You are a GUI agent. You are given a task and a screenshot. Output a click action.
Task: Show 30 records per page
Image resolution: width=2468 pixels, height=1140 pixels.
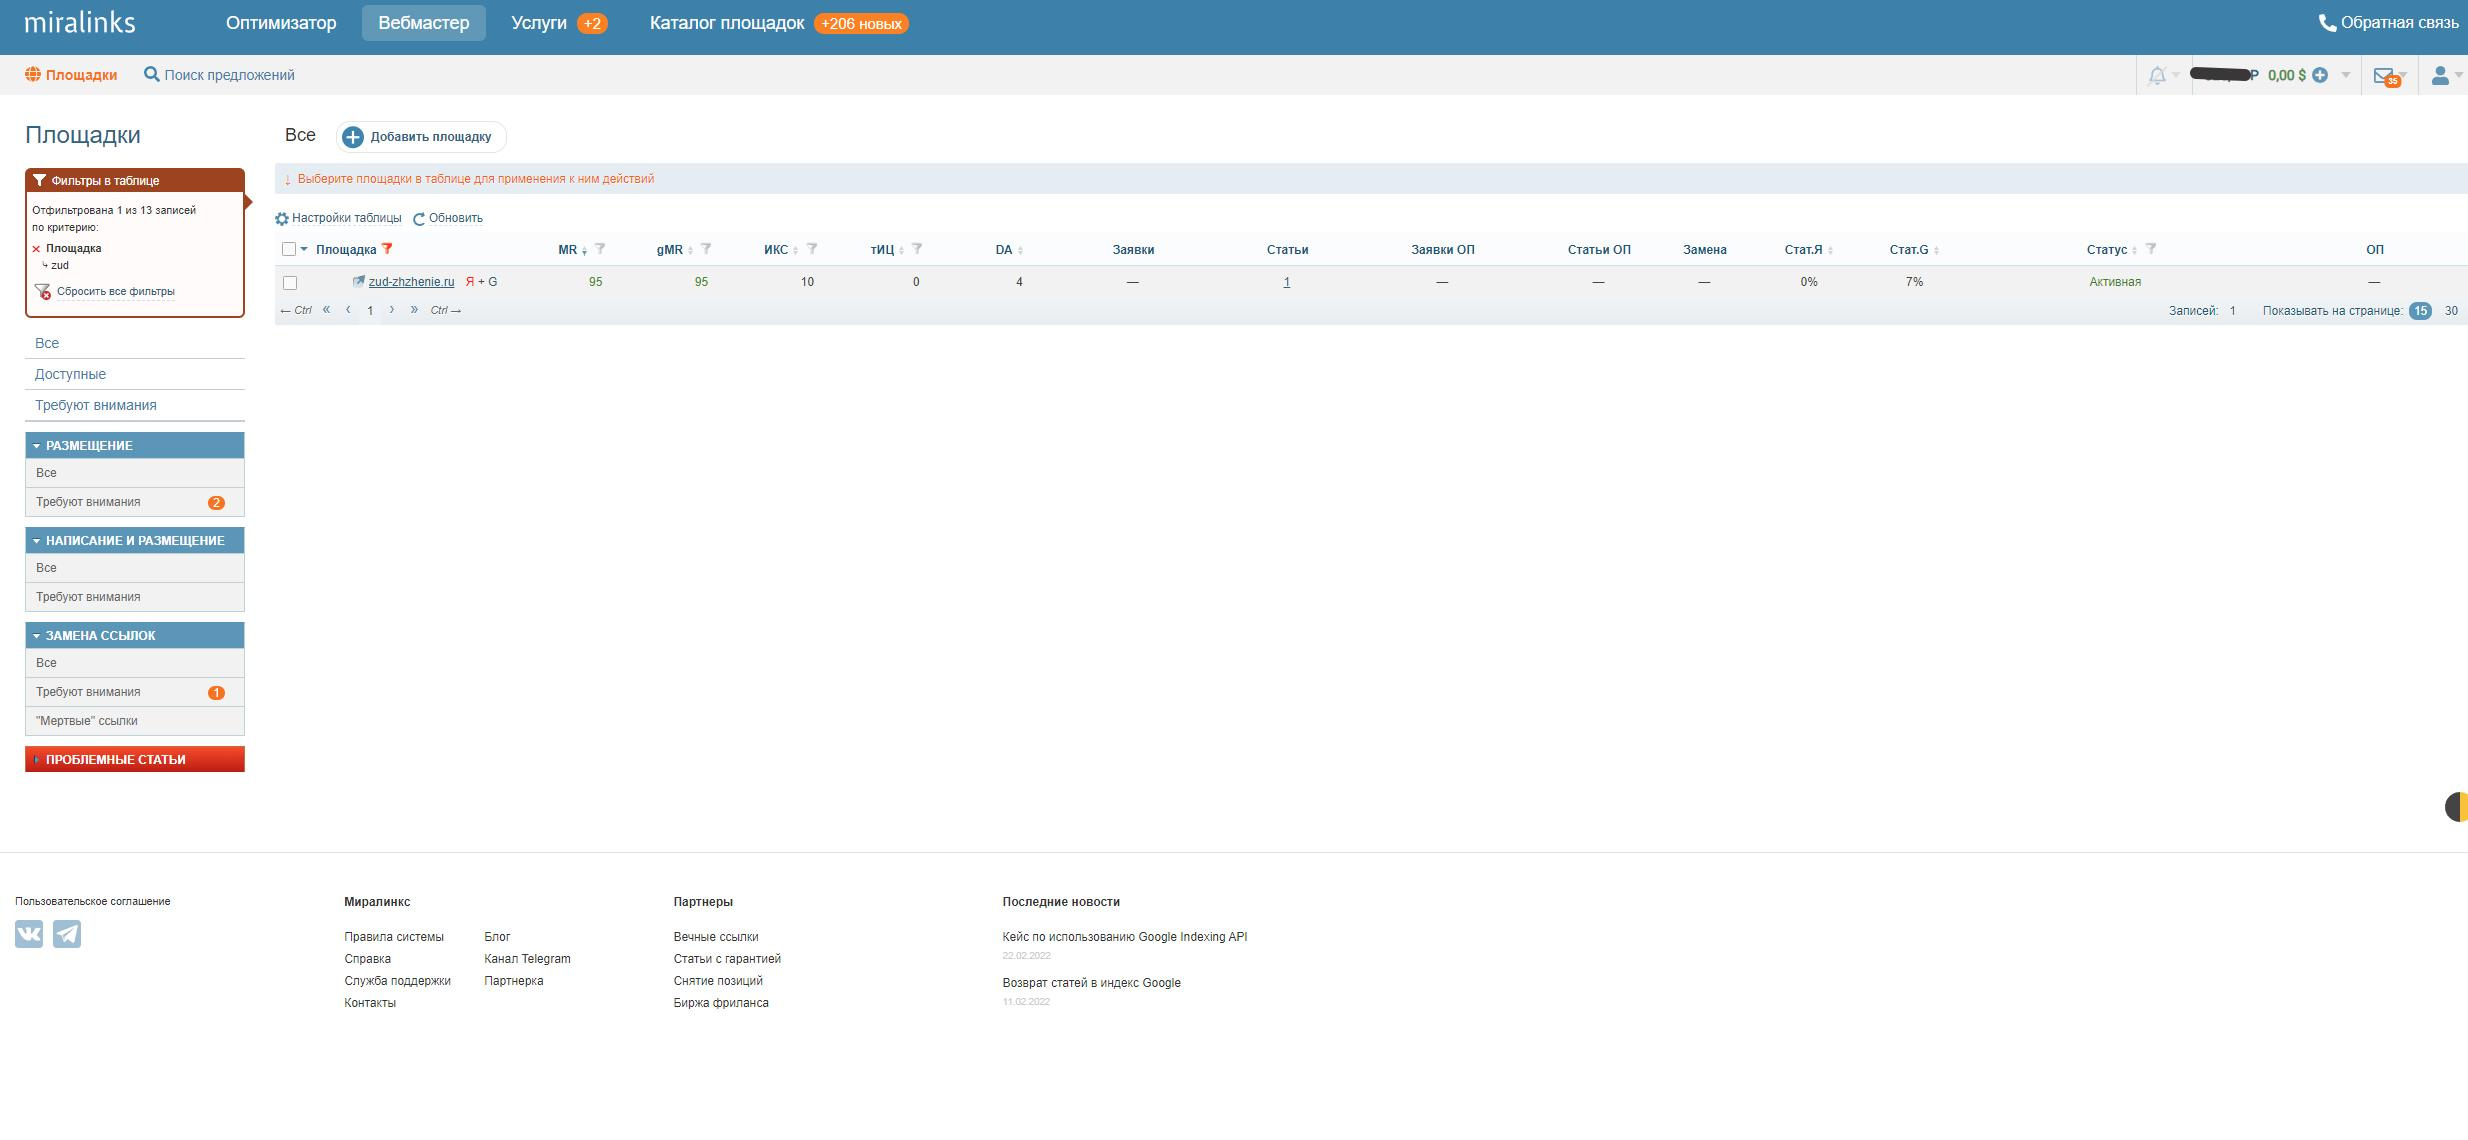2451,311
